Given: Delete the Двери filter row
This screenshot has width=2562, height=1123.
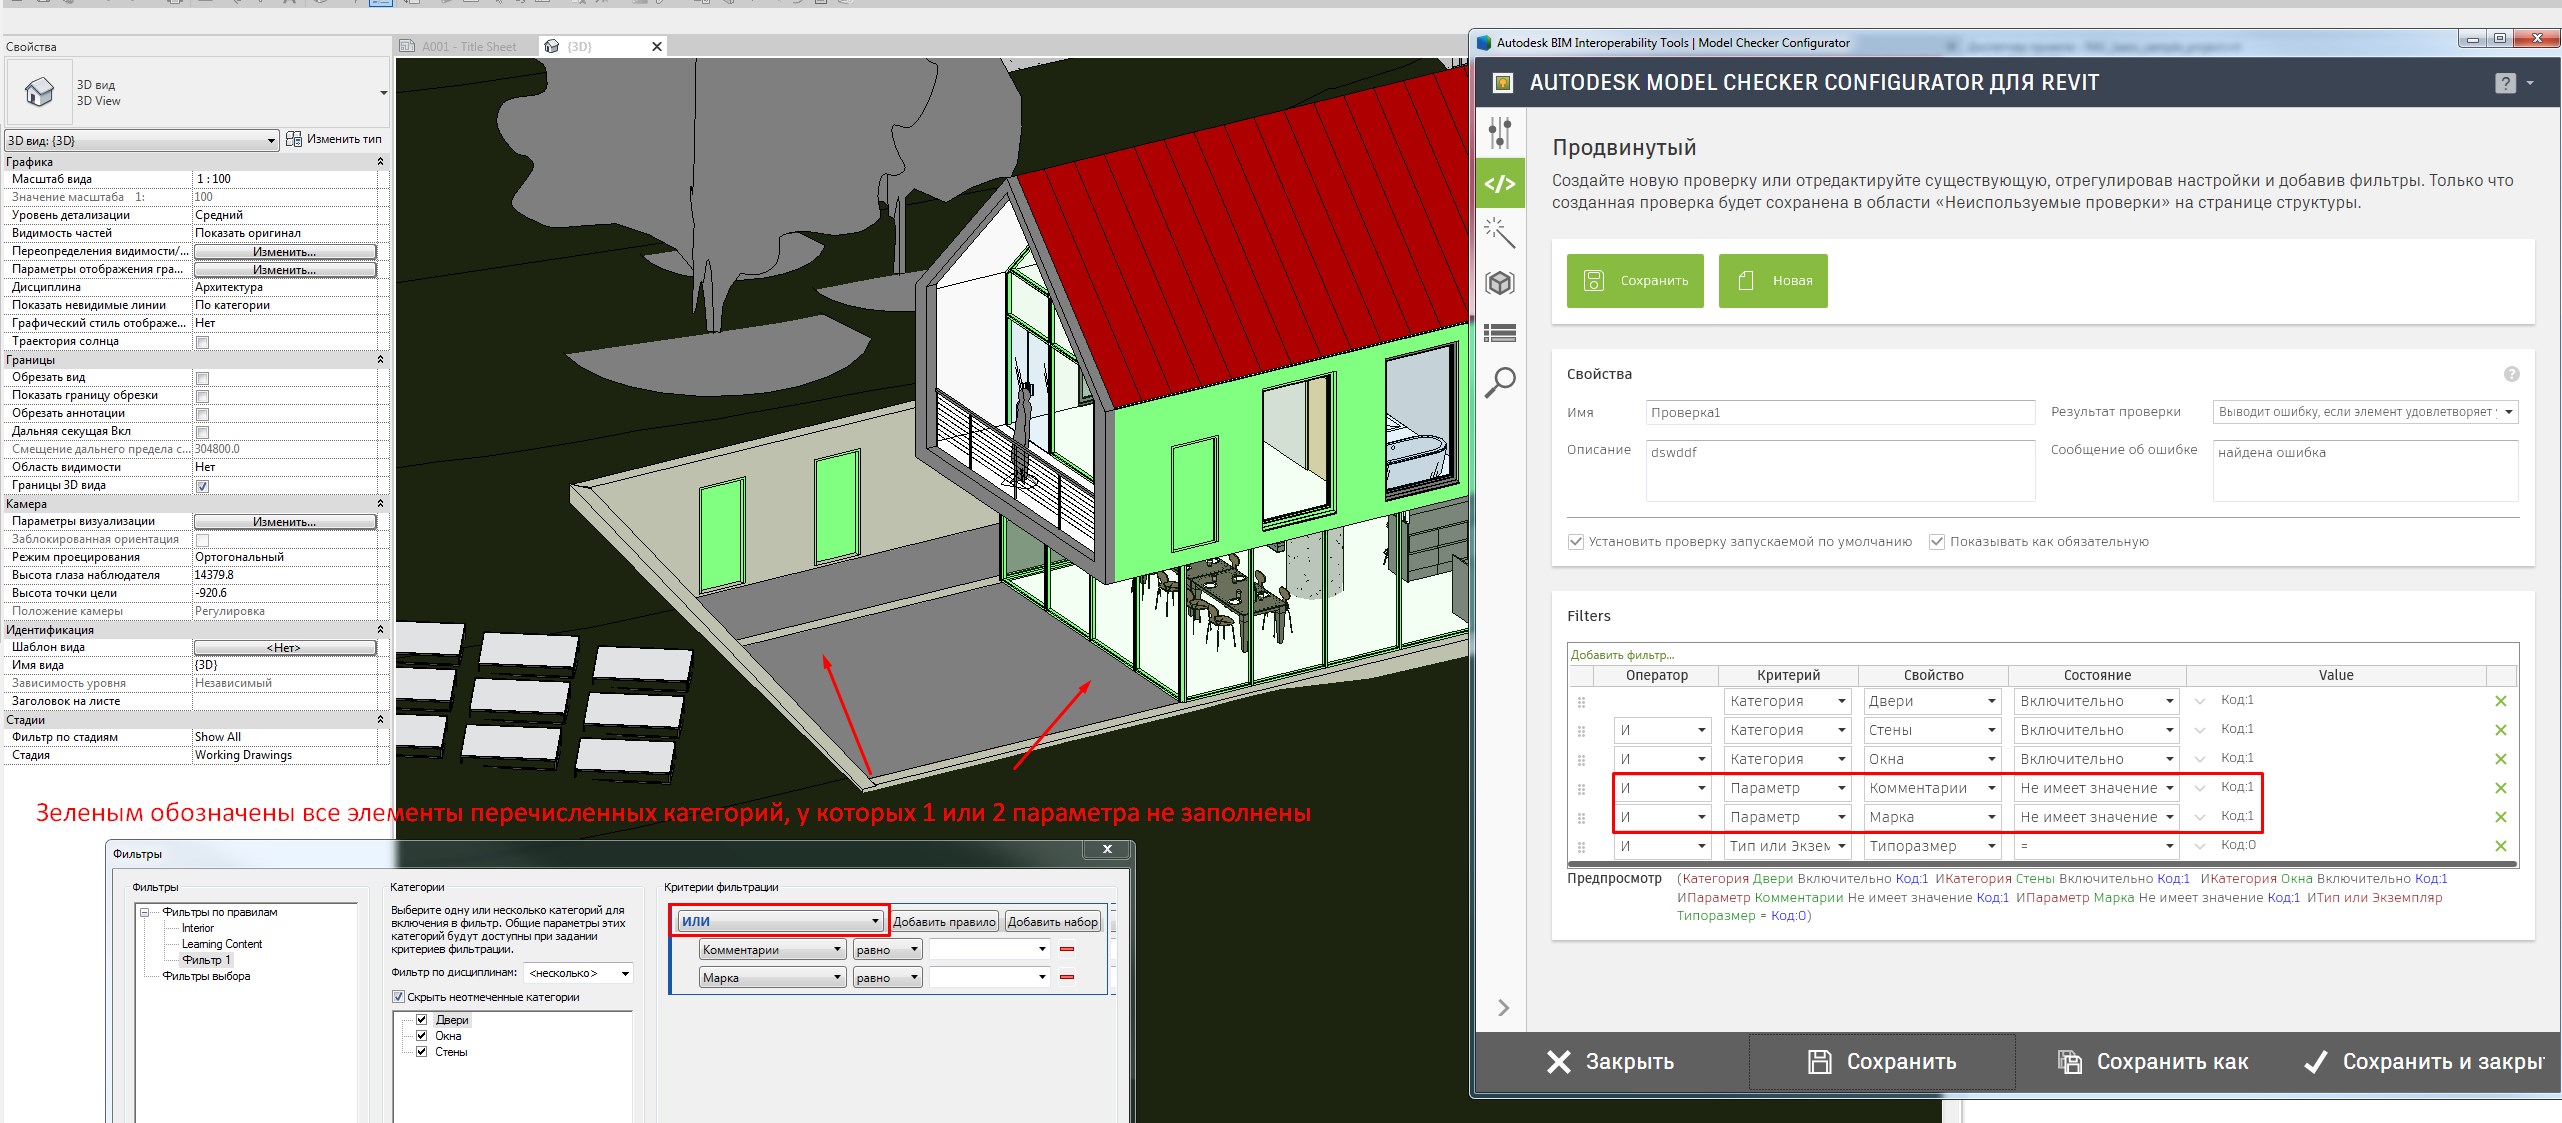Looking at the screenshot, I should (x=2500, y=701).
